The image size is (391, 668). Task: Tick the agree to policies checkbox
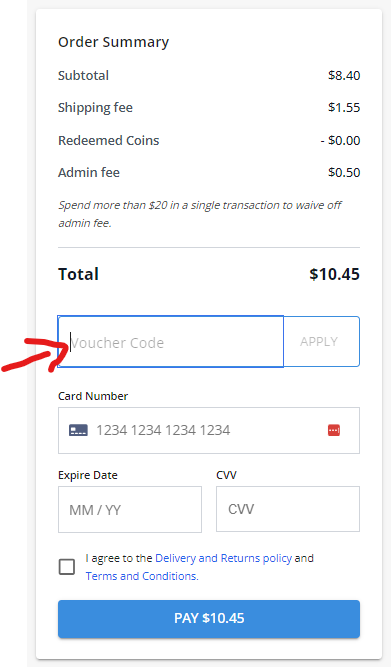(x=67, y=567)
